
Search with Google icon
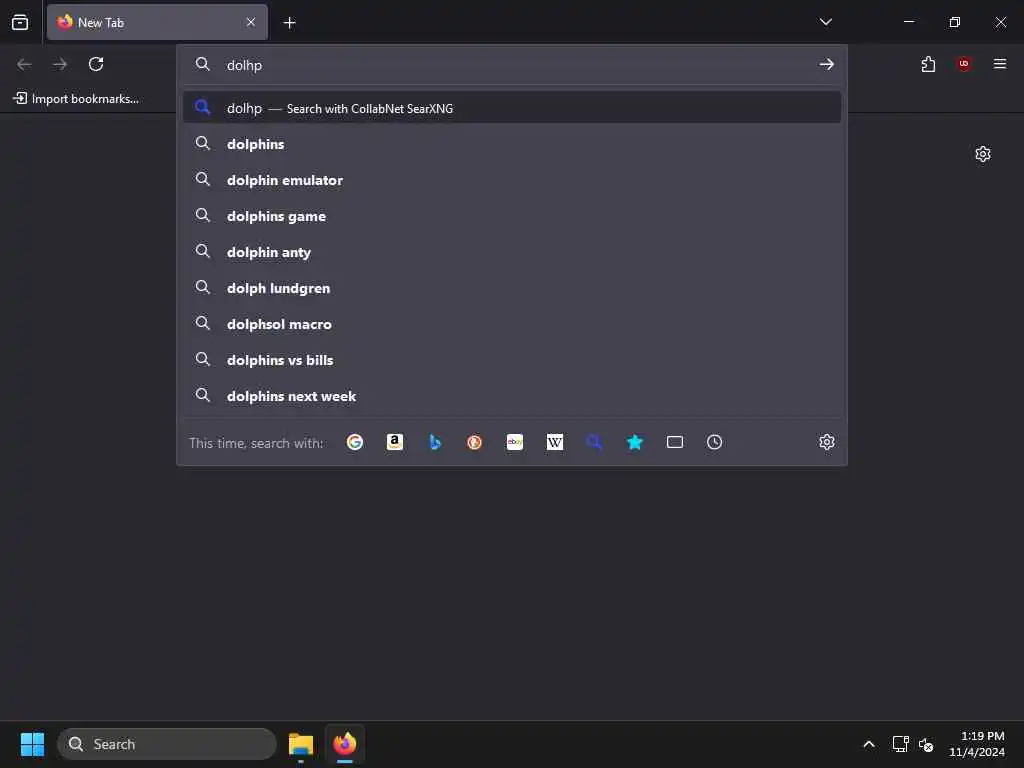point(355,442)
